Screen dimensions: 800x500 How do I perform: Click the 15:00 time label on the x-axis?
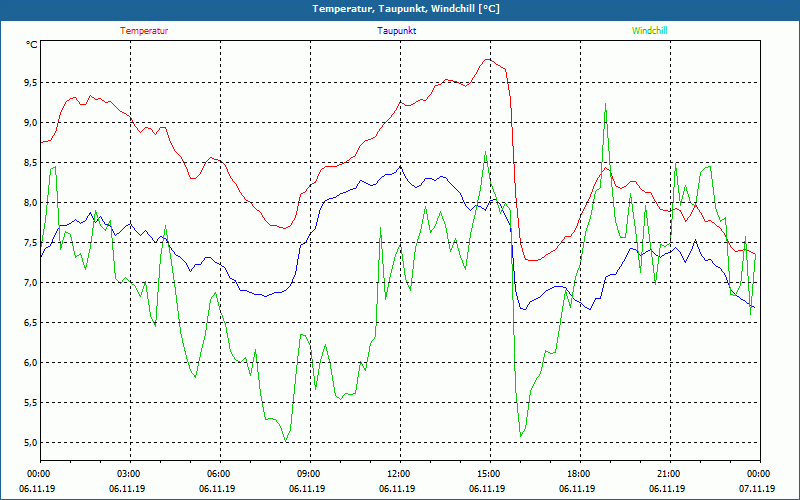(x=490, y=474)
